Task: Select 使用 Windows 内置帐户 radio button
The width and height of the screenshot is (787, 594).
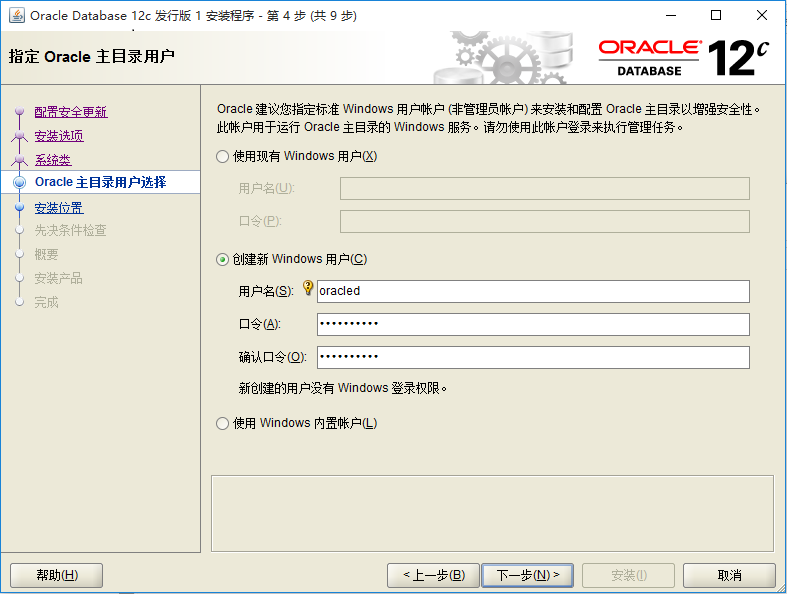Action: click(x=222, y=424)
